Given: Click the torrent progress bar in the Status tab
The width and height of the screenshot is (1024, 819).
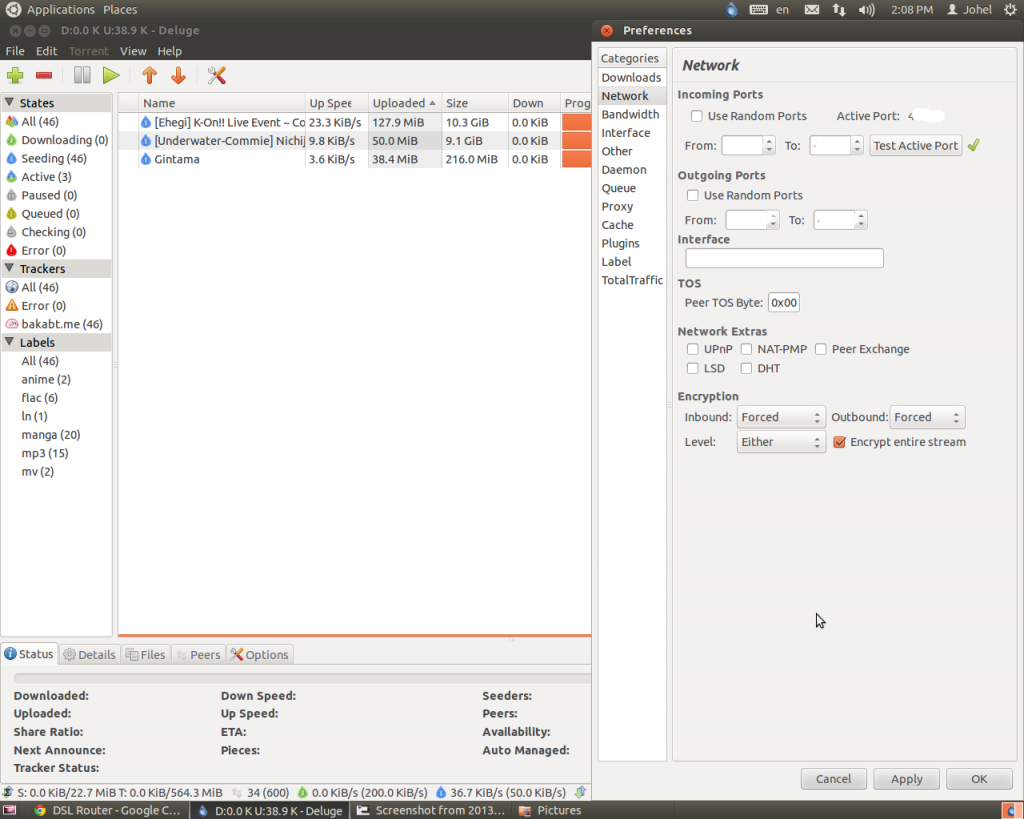Looking at the screenshot, I should (x=300, y=678).
